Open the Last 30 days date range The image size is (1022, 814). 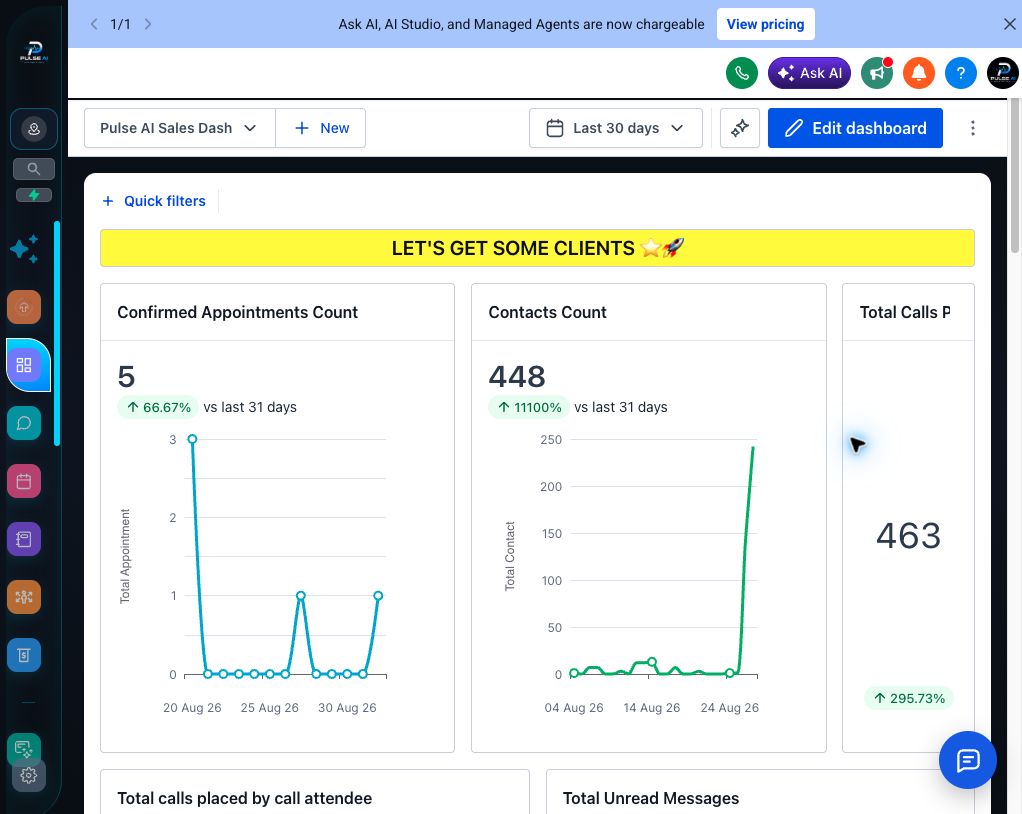coord(615,128)
